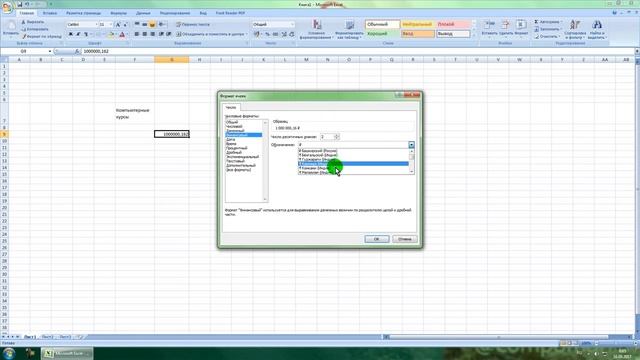640x360 pixels.
Task: Switch to Рецензирование ribbon tab
Action: (x=175, y=13)
